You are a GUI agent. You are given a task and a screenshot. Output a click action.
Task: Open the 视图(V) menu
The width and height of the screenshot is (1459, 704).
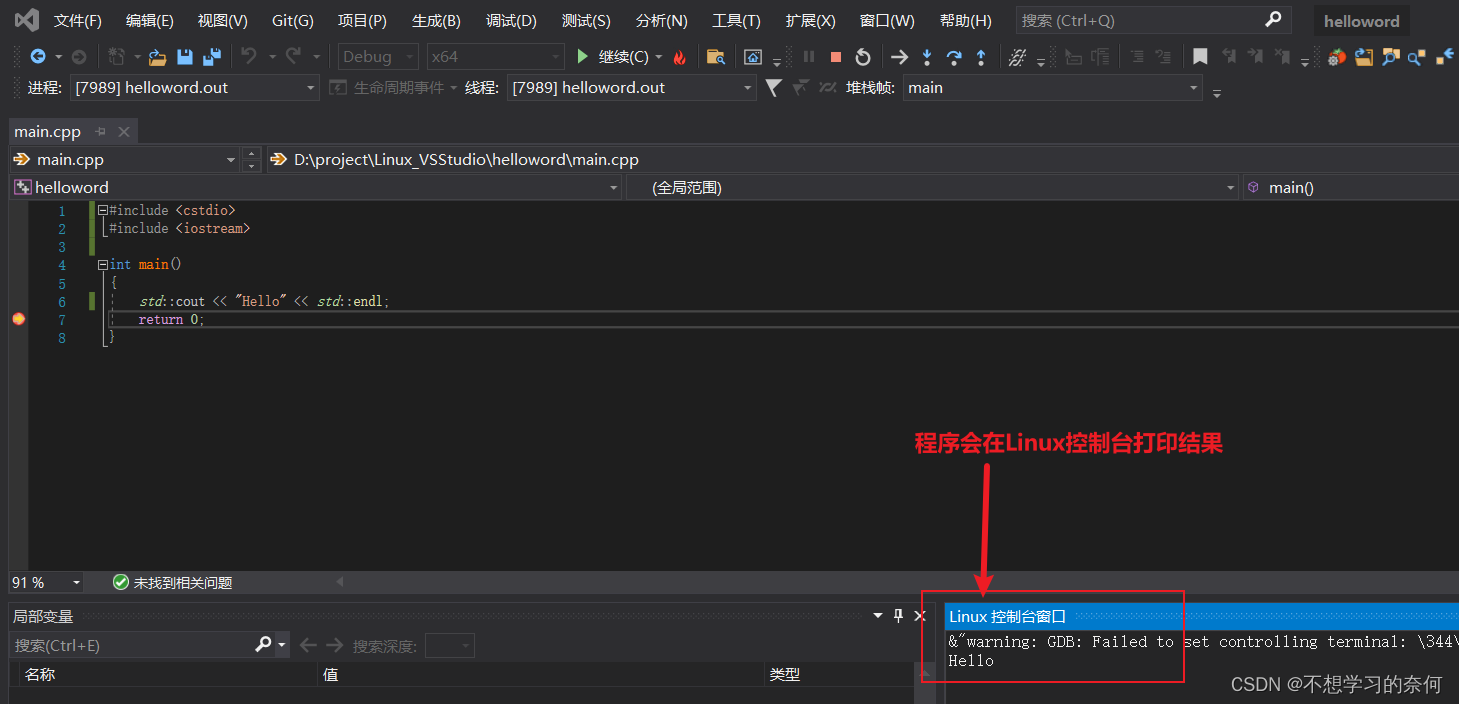pos(222,21)
